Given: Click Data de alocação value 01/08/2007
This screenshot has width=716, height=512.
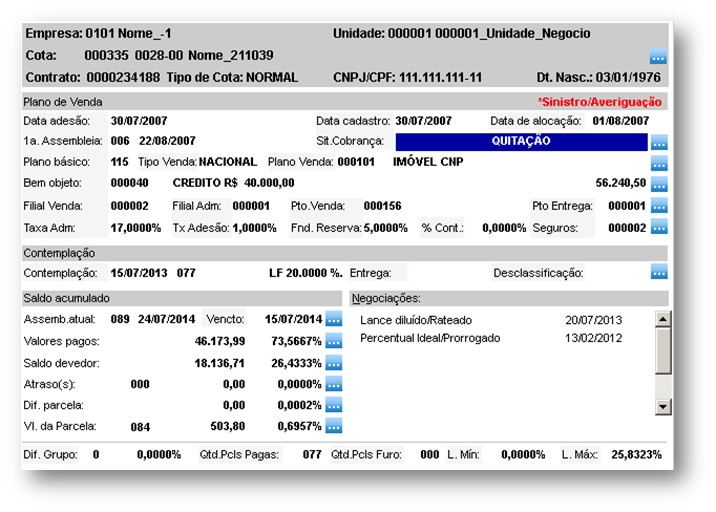Looking at the screenshot, I should point(621,121).
